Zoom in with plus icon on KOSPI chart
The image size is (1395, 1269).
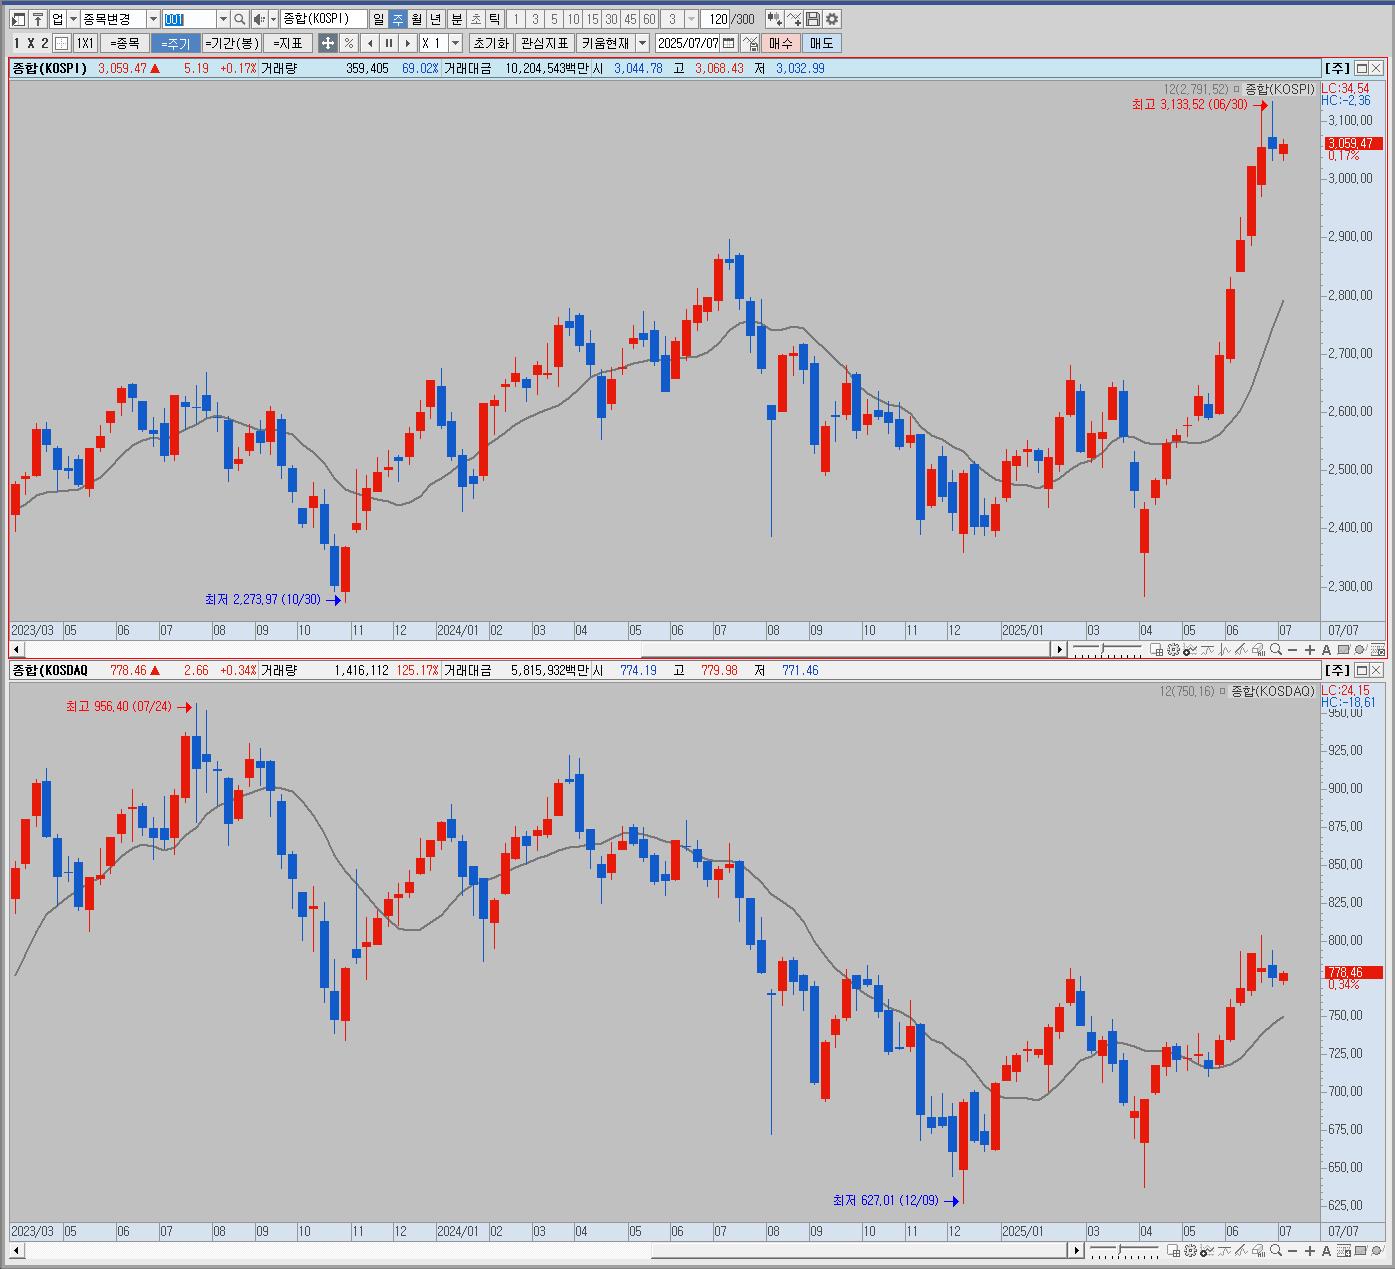click(x=1310, y=650)
